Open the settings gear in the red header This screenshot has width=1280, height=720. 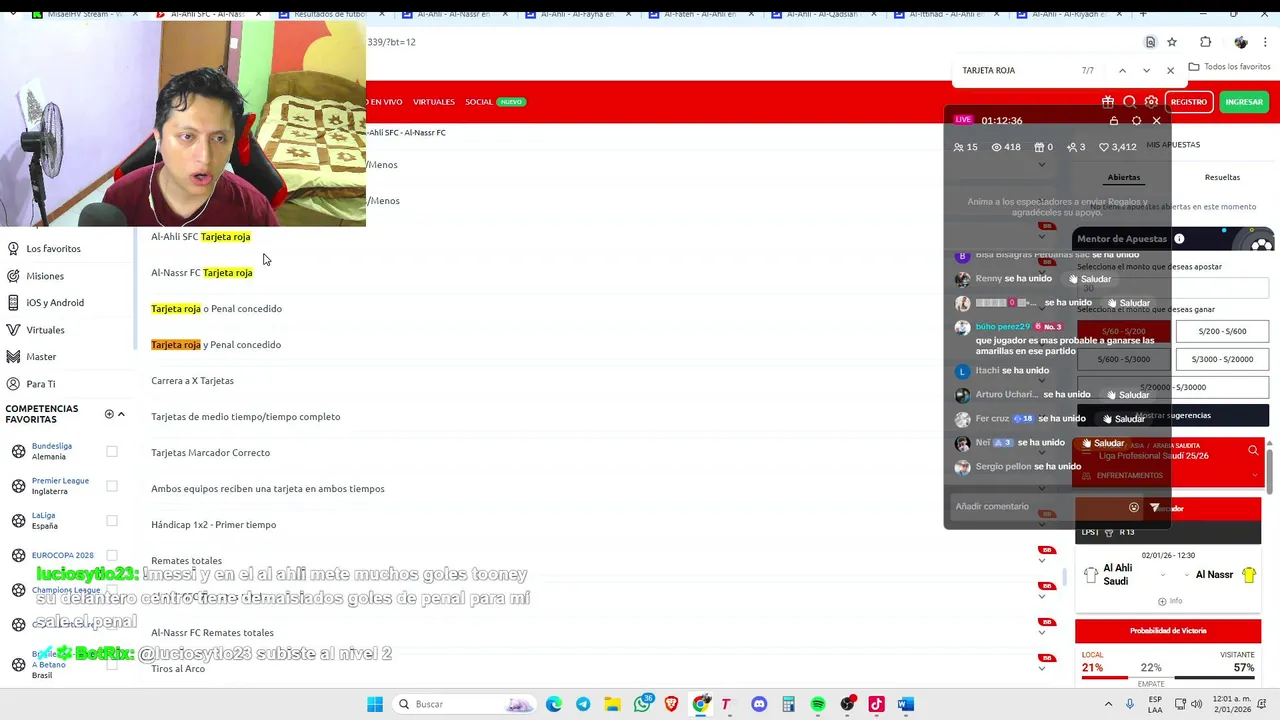[x=1151, y=102]
